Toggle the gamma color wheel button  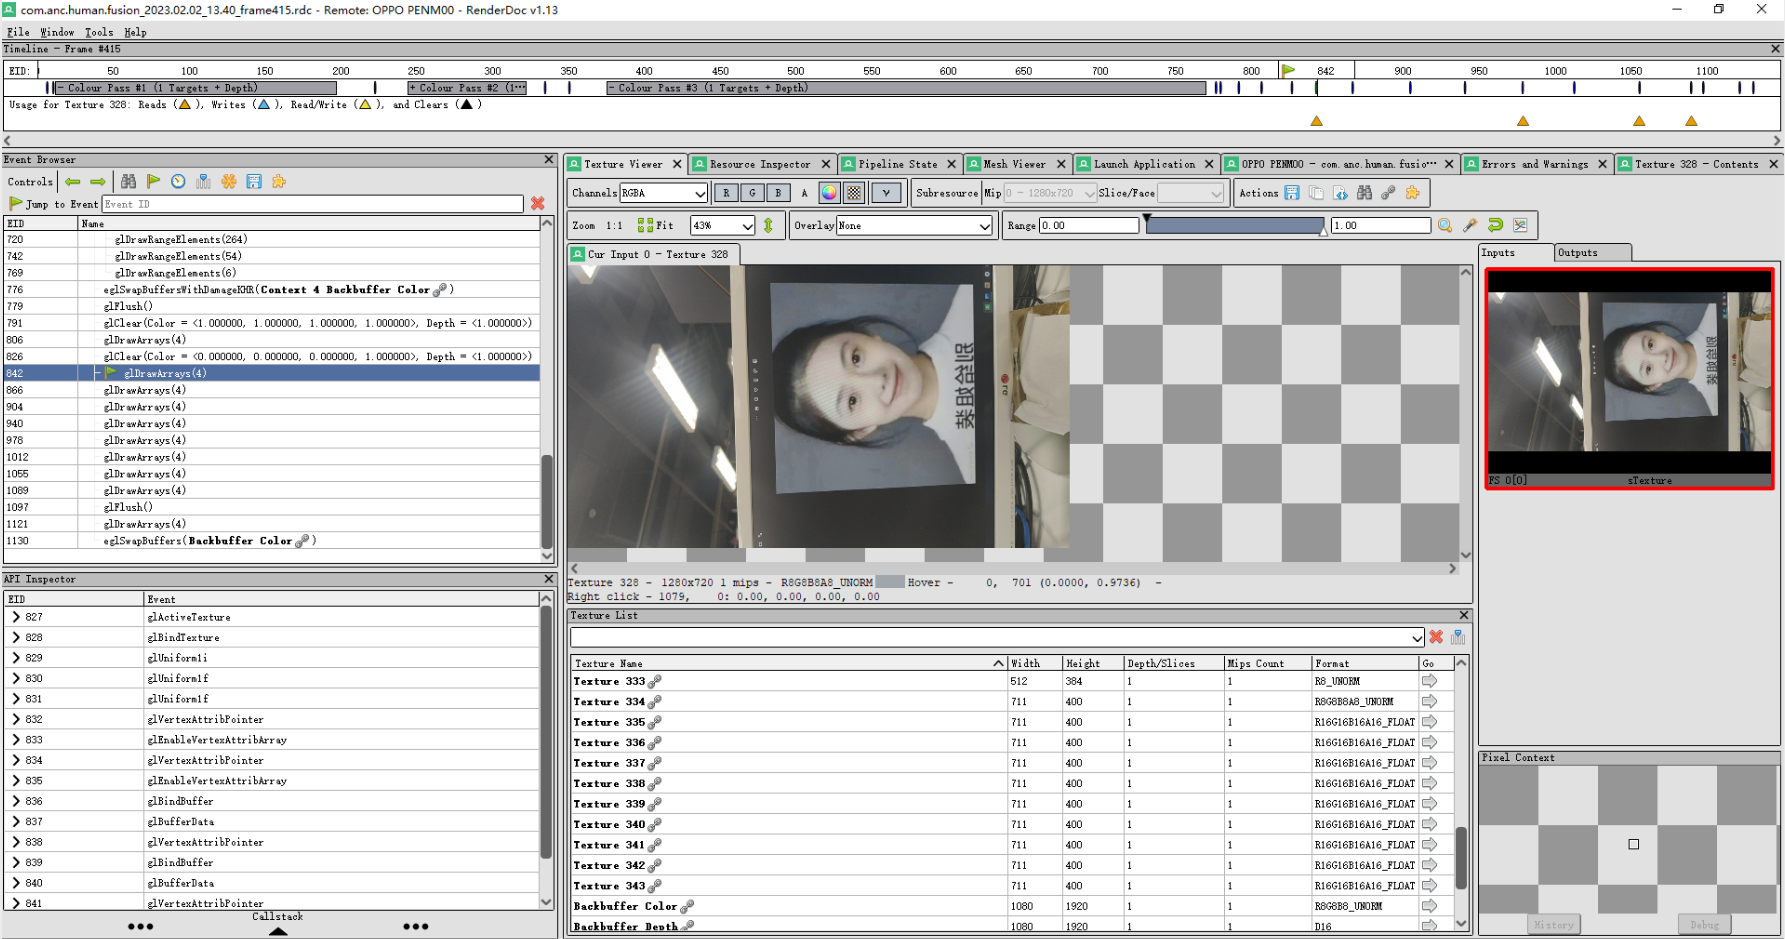[829, 193]
